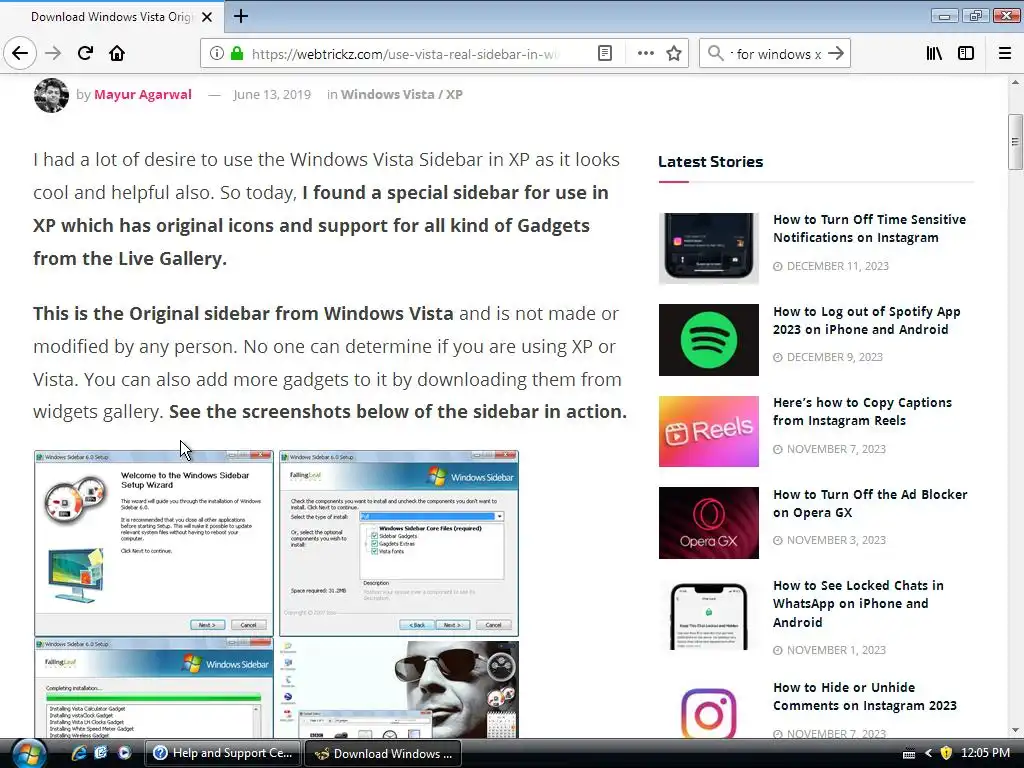
Task: Open the component selection setup screenshot
Action: [399, 543]
